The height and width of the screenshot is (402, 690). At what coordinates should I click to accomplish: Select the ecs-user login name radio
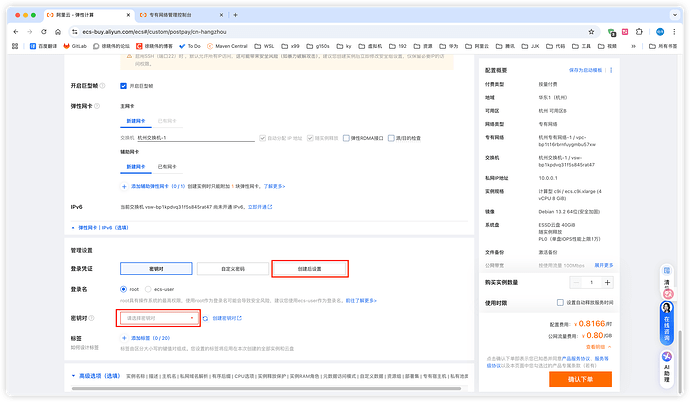149,289
